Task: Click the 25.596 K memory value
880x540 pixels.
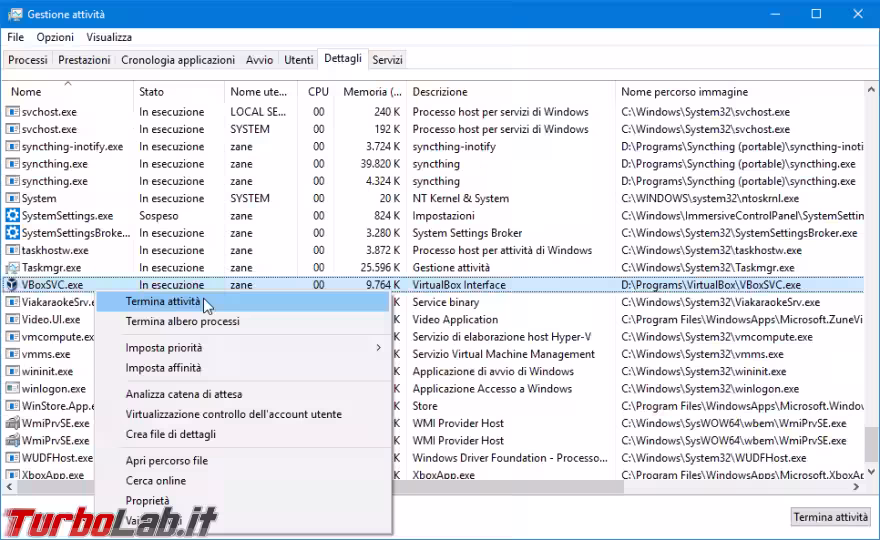Action: [x=380, y=268]
